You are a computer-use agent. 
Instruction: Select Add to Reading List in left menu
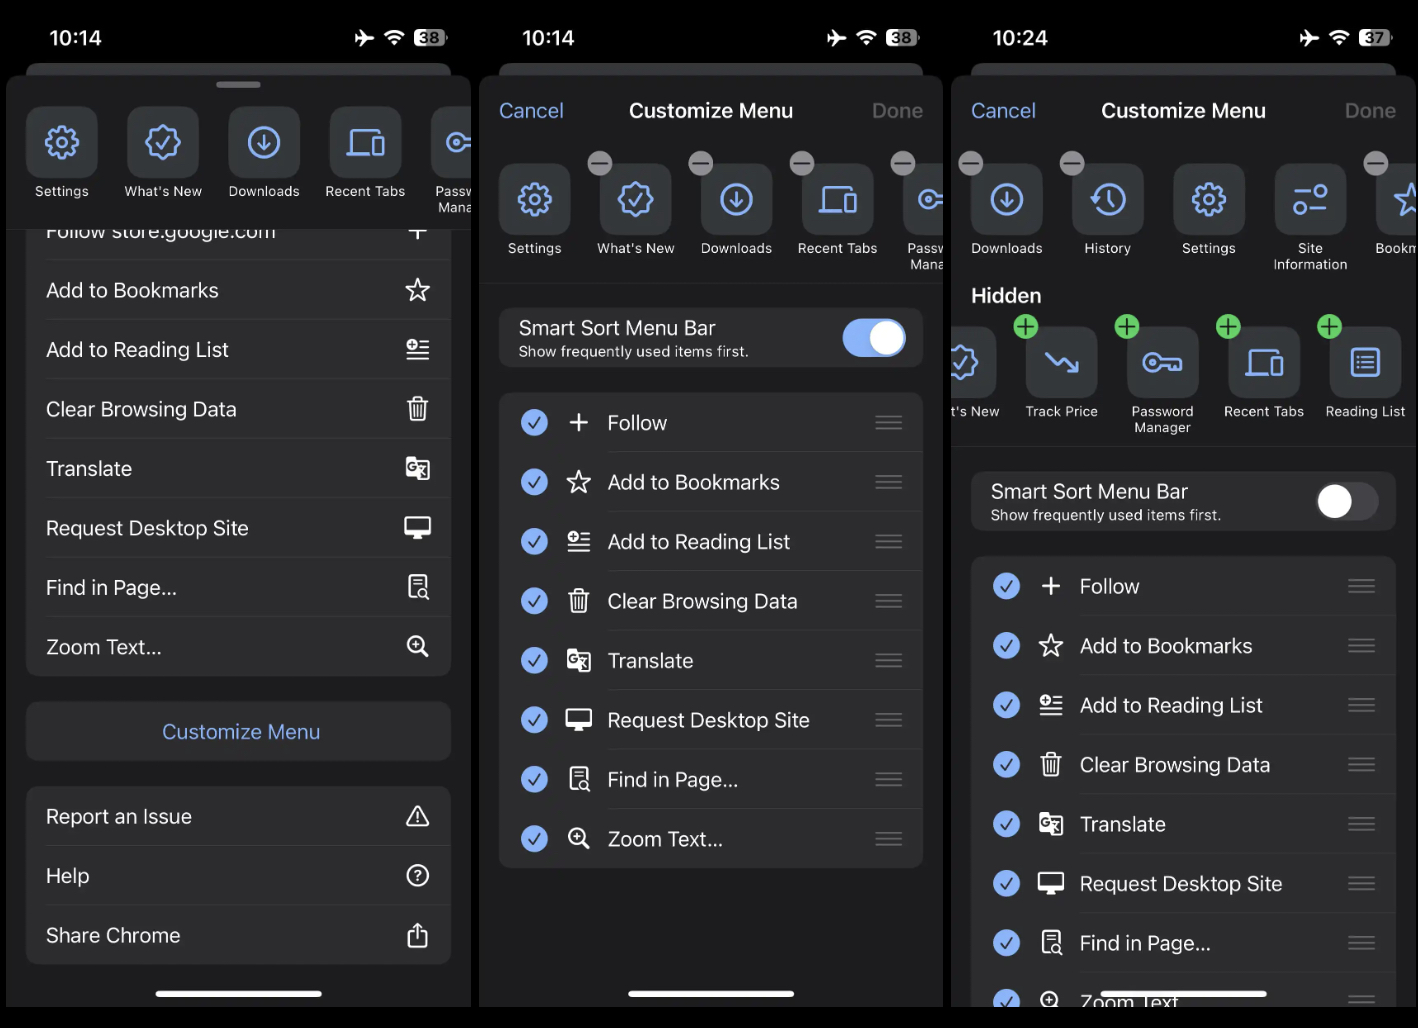(238, 349)
